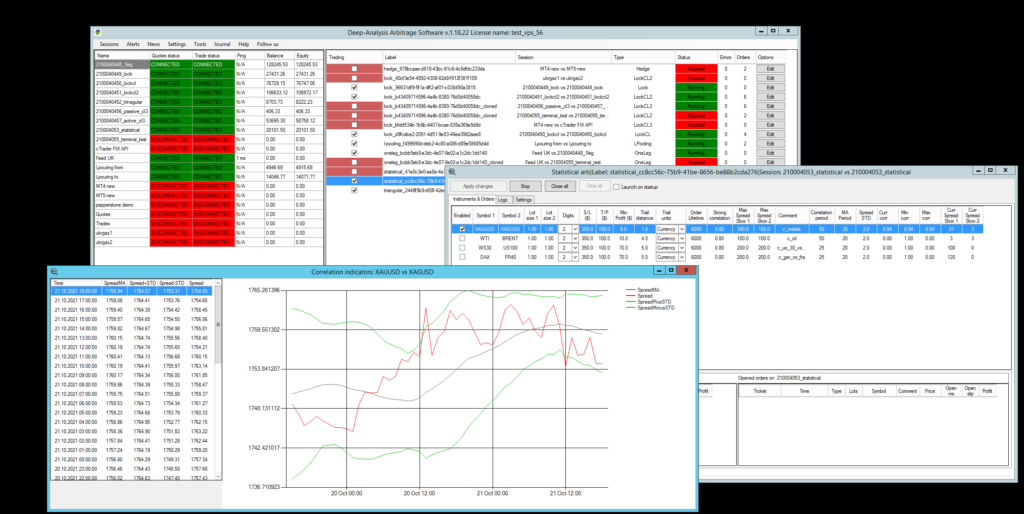
Task: Toggle Trading checkbox for l-pooling_f499690d row
Action: tap(354, 143)
